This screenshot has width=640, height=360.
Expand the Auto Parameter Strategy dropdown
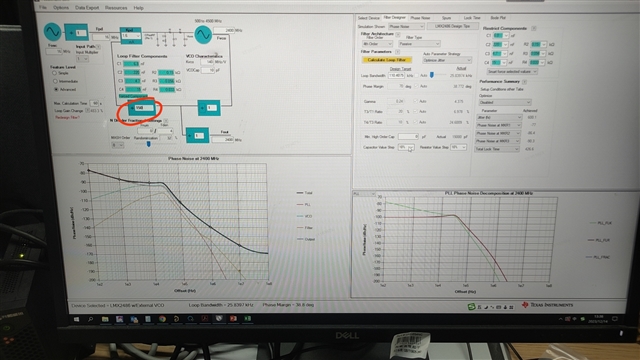[x=447, y=60]
